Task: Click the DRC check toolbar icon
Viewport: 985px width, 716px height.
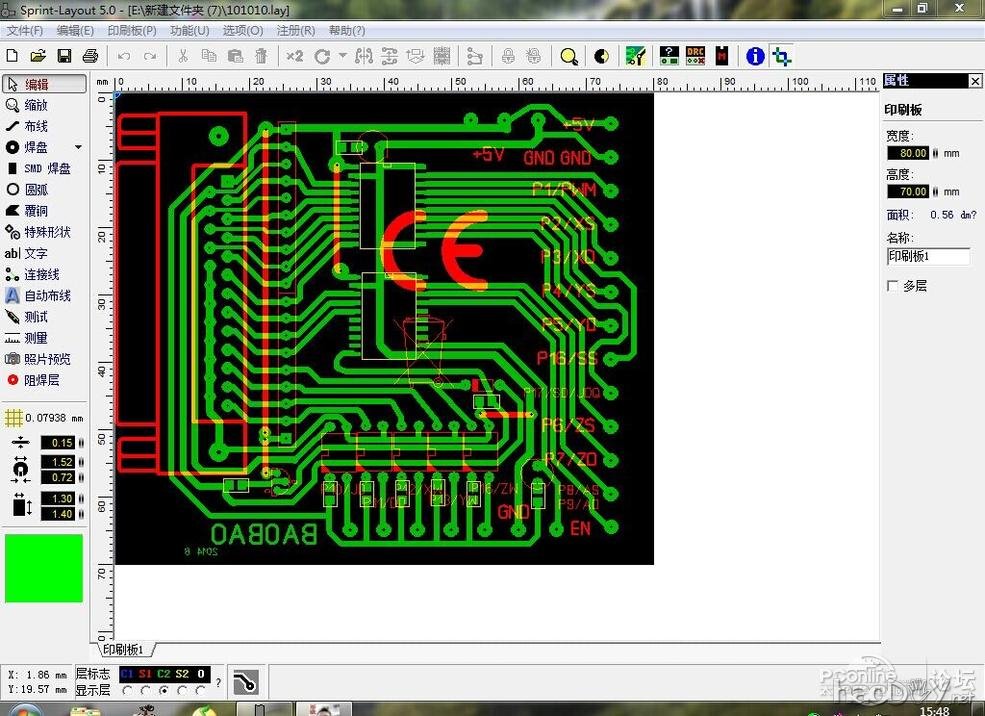Action: coord(695,56)
